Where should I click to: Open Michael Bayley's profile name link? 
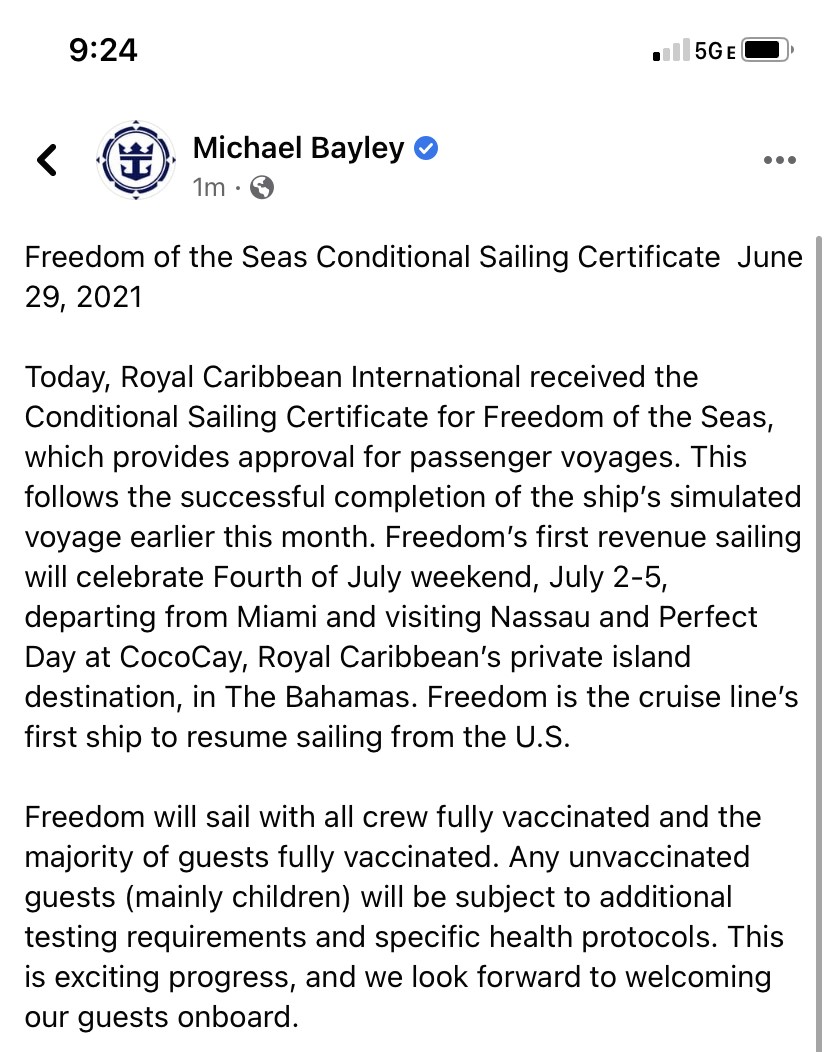click(299, 148)
